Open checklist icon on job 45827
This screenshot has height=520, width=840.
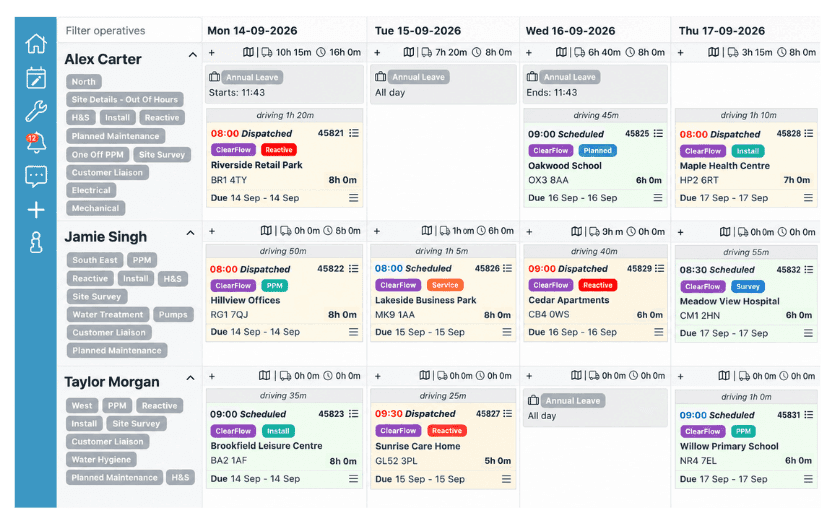point(507,413)
